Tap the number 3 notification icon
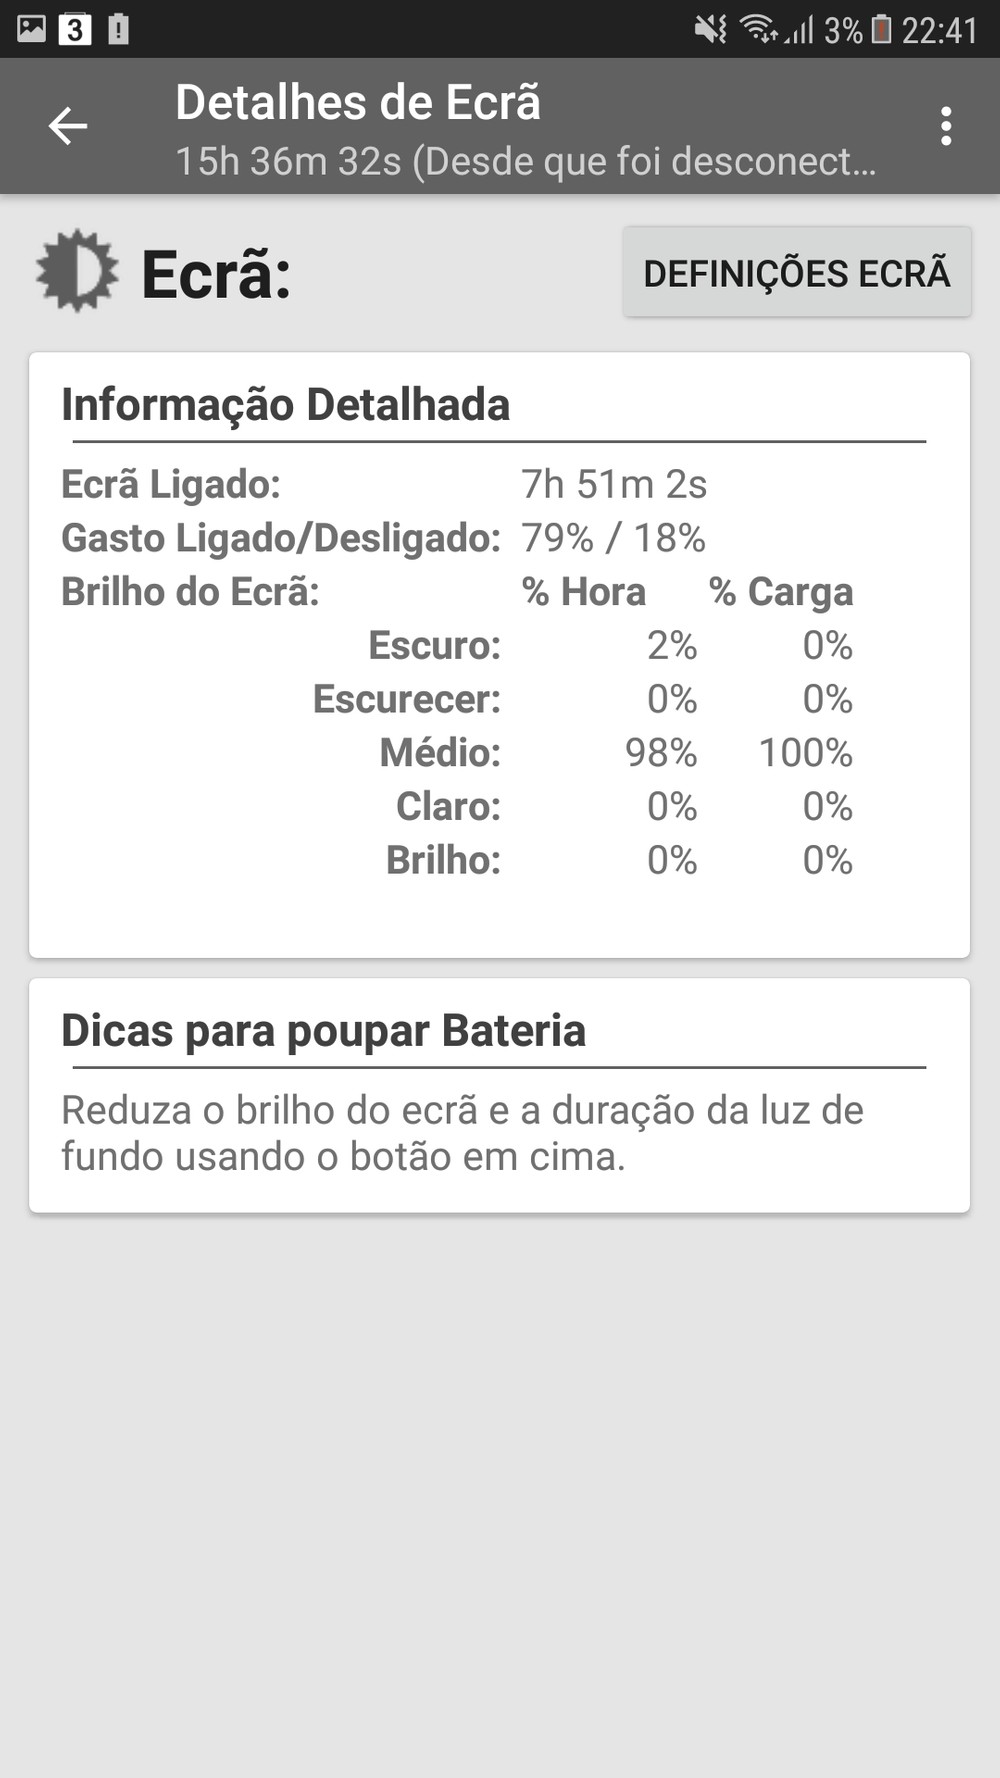Image resolution: width=1000 pixels, height=1778 pixels. click(x=74, y=30)
